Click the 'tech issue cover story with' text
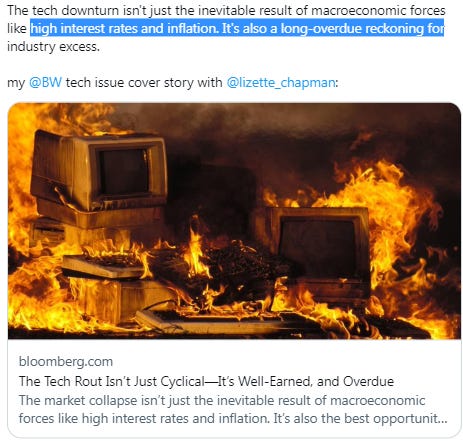463x441 pixels. 144,82
